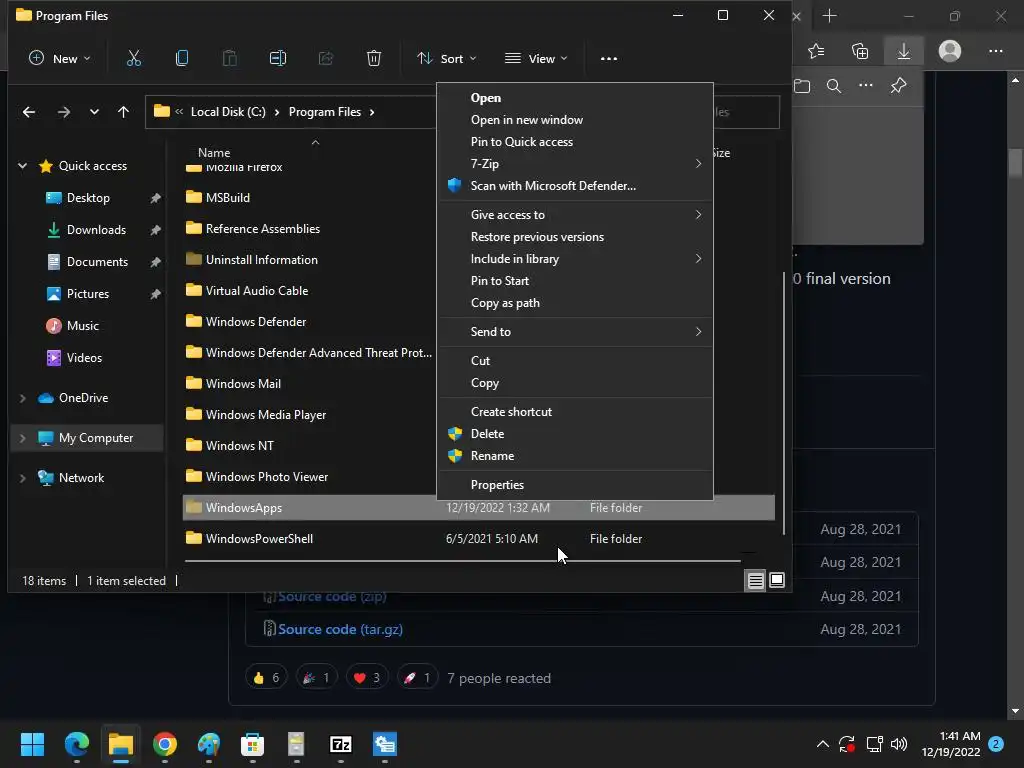Viewport: 1024px width, 768px height.
Task: Go forward with the Explorer forward arrow
Action: click(x=63, y=112)
